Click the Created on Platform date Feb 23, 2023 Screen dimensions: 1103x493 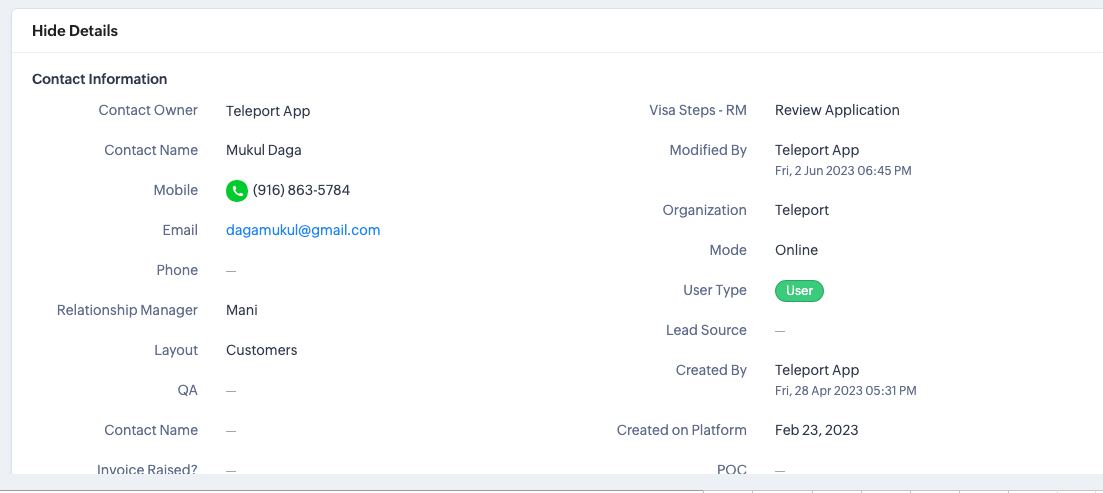[x=816, y=430]
